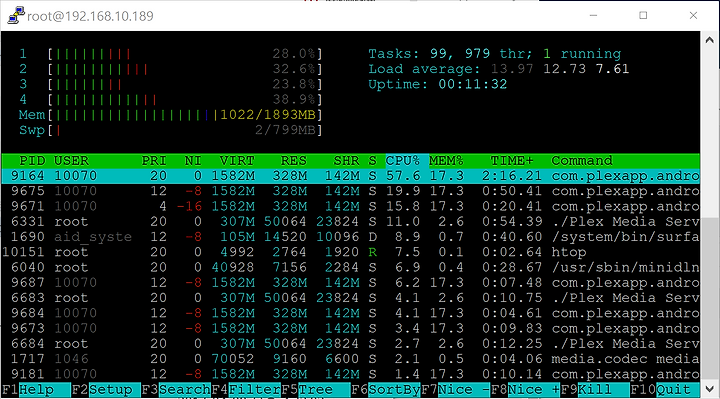Image resolution: width=720 pixels, height=399 pixels.
Task: Sort by VIRT column header
Action: click(237, 161)
